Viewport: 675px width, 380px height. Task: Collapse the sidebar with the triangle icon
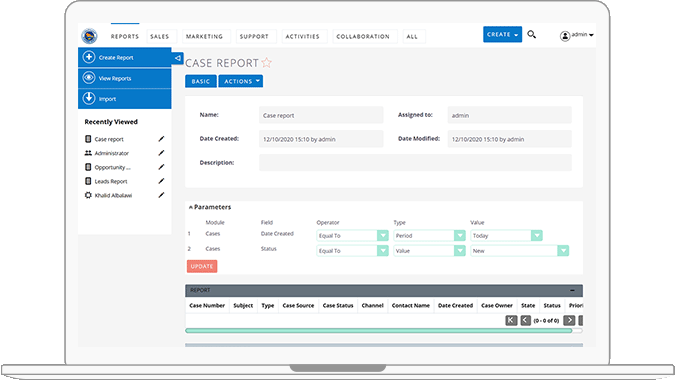pyautogui.click(x=177, y=58)
